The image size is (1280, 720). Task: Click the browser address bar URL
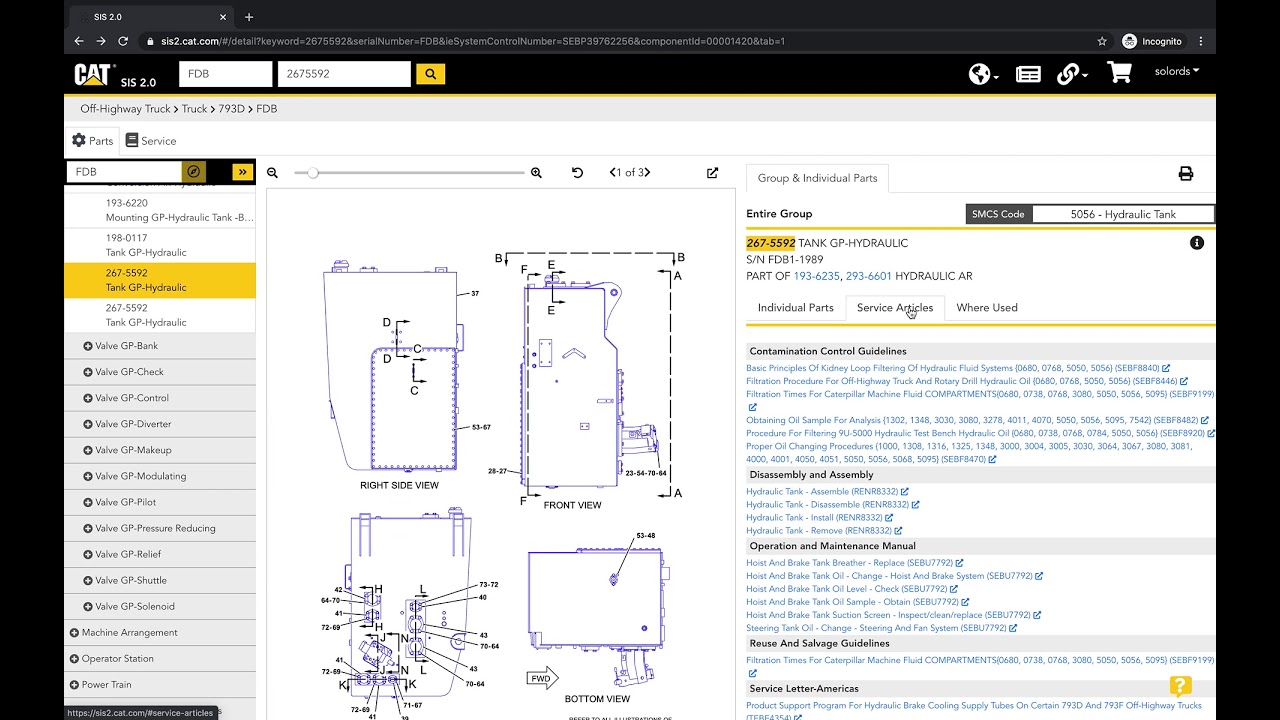coord(472,41)
